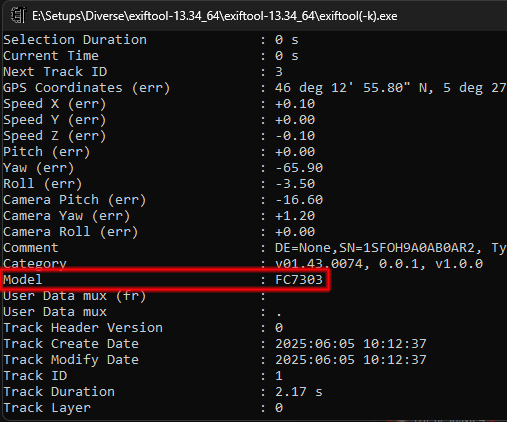
Task: Click the User Data mux (fr) label
Action: pos(75,296)
